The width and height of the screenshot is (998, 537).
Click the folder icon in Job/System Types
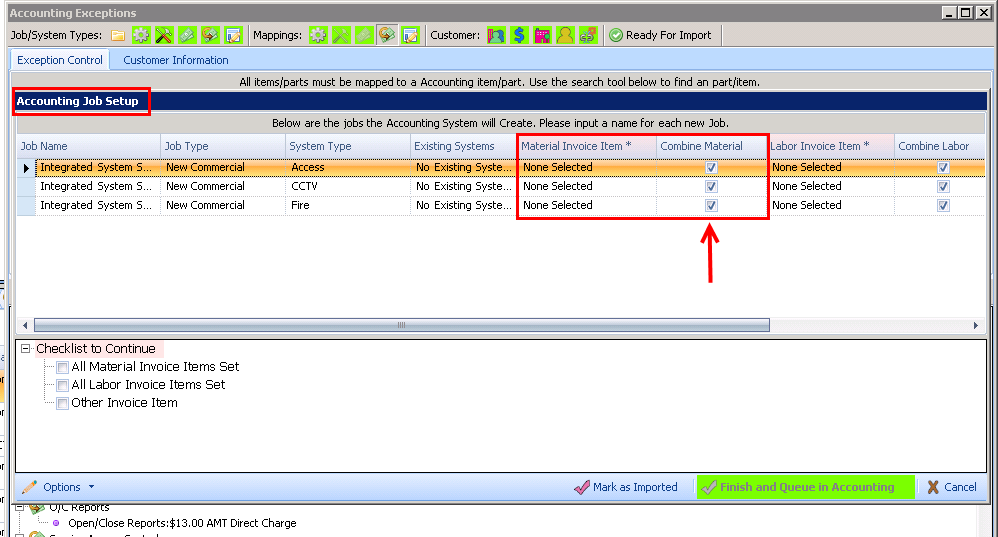(x=118, y=36)
